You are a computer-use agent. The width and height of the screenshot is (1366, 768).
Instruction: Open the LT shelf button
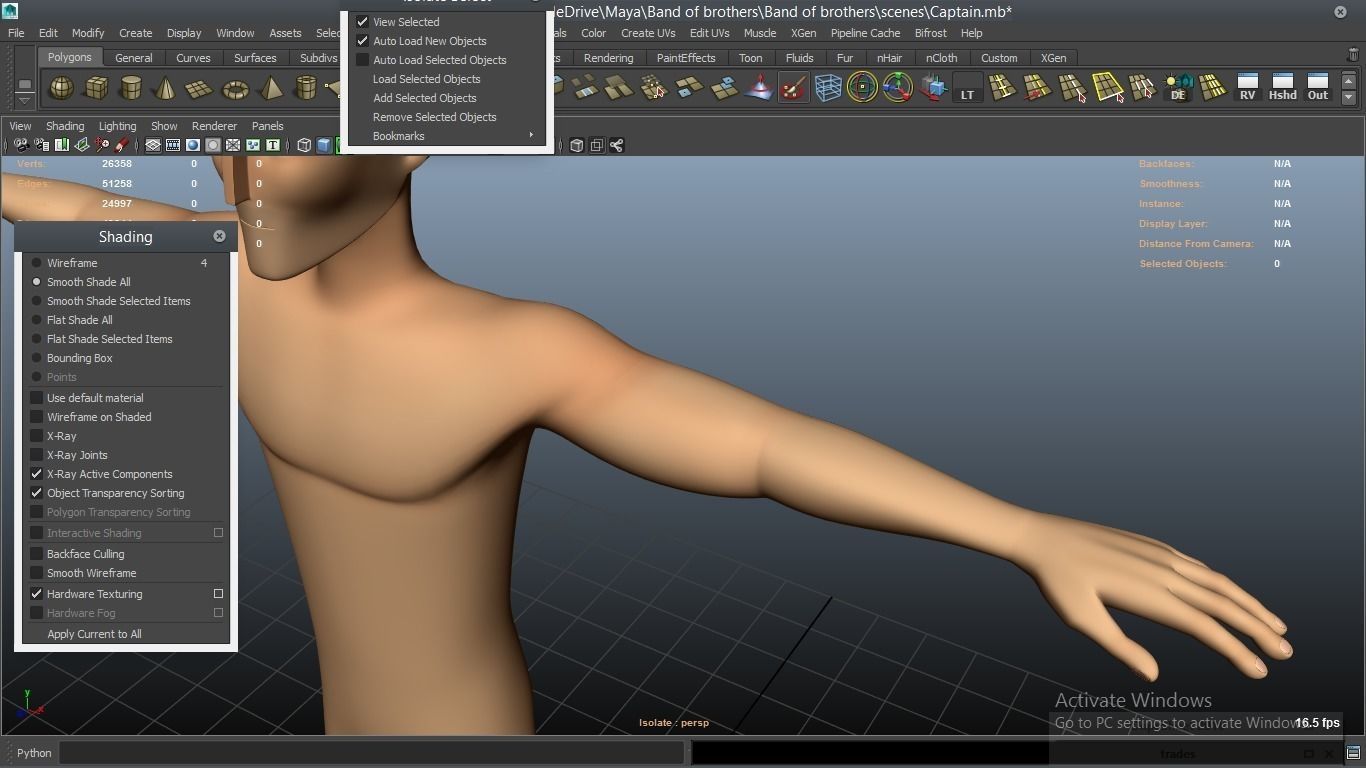(967, 88)
